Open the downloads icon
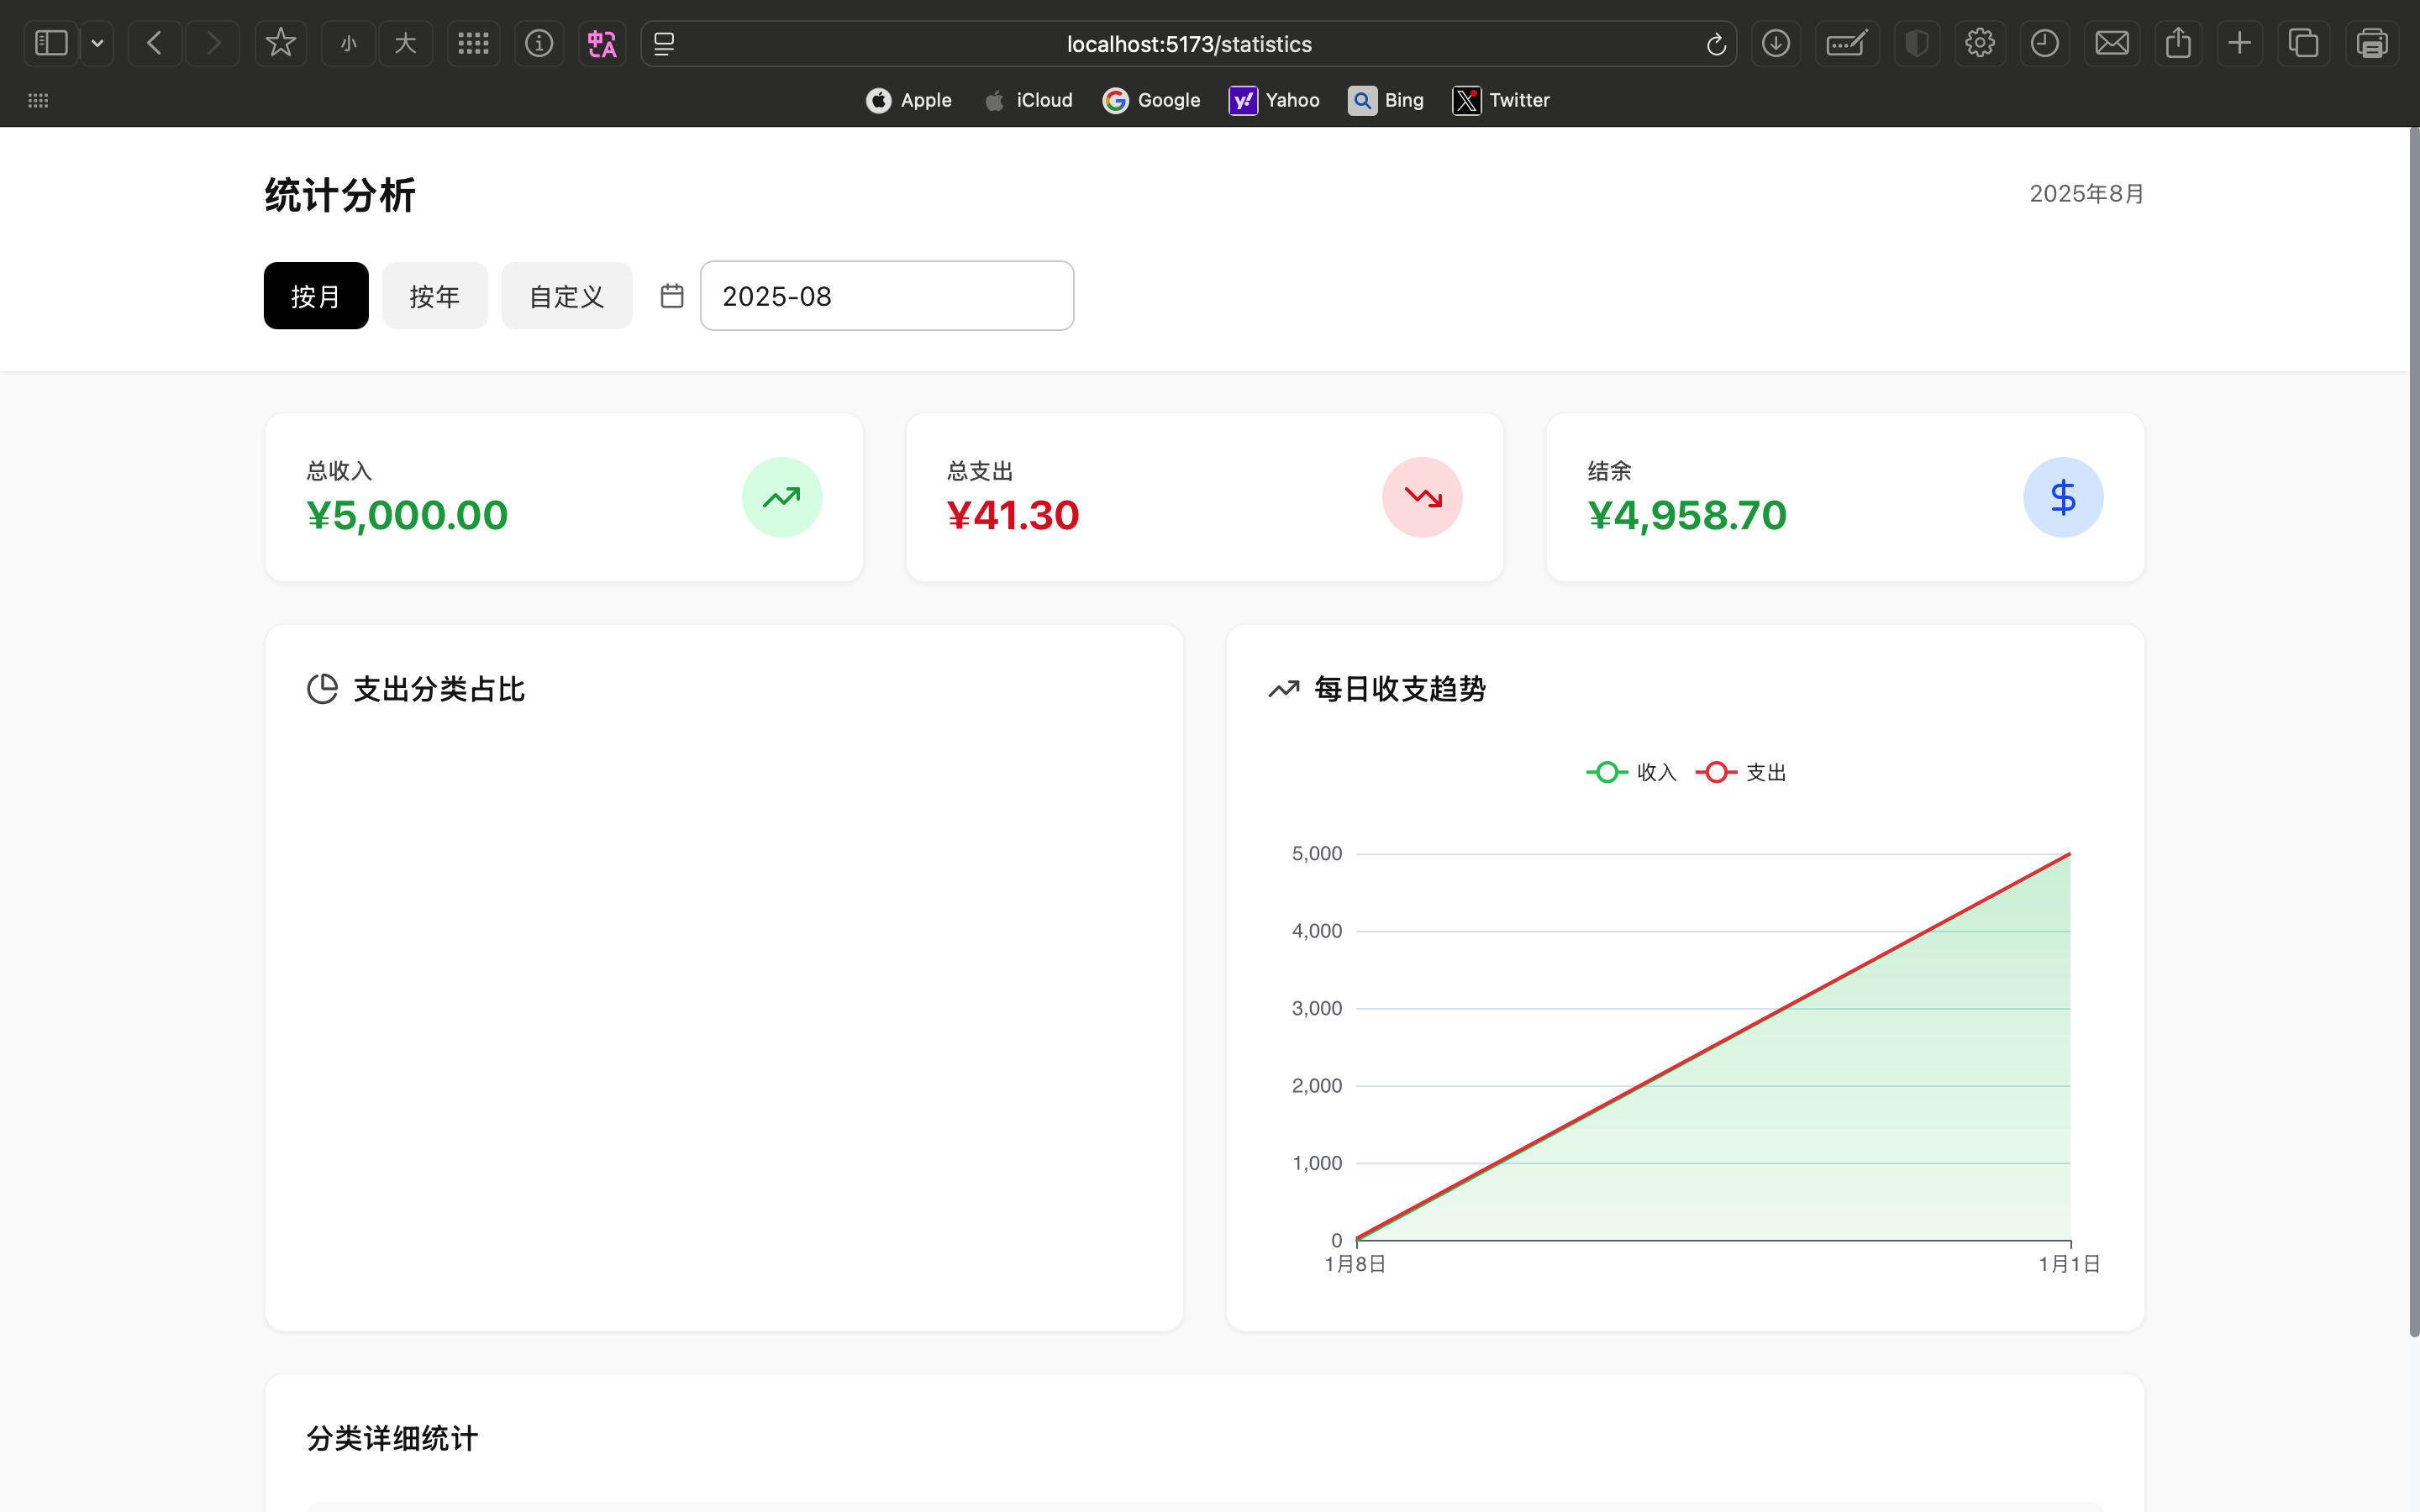The height and width of the screenshot is (1512, 2420). click(x=1776, y=43)
